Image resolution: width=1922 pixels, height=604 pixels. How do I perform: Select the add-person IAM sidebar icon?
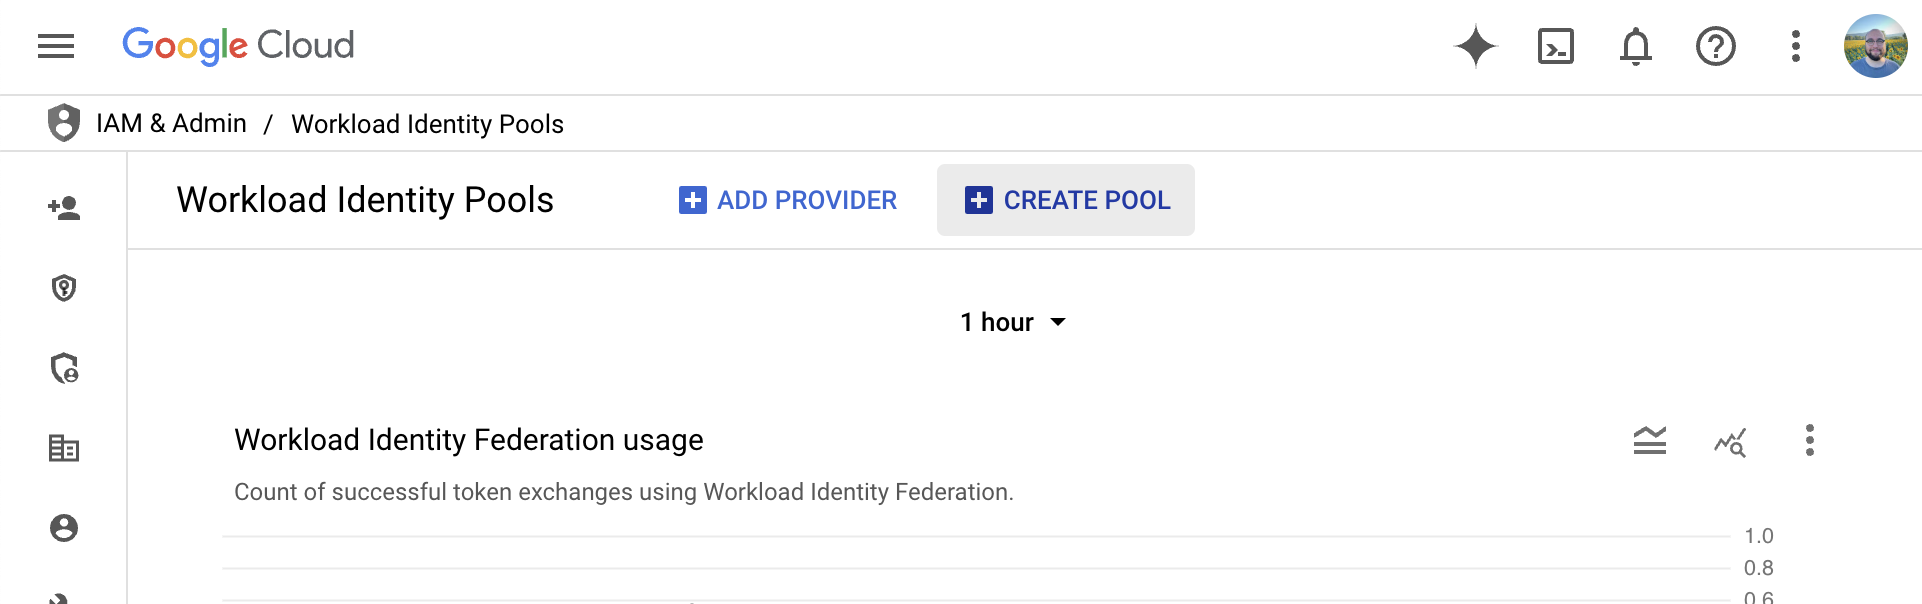[64, 208]
